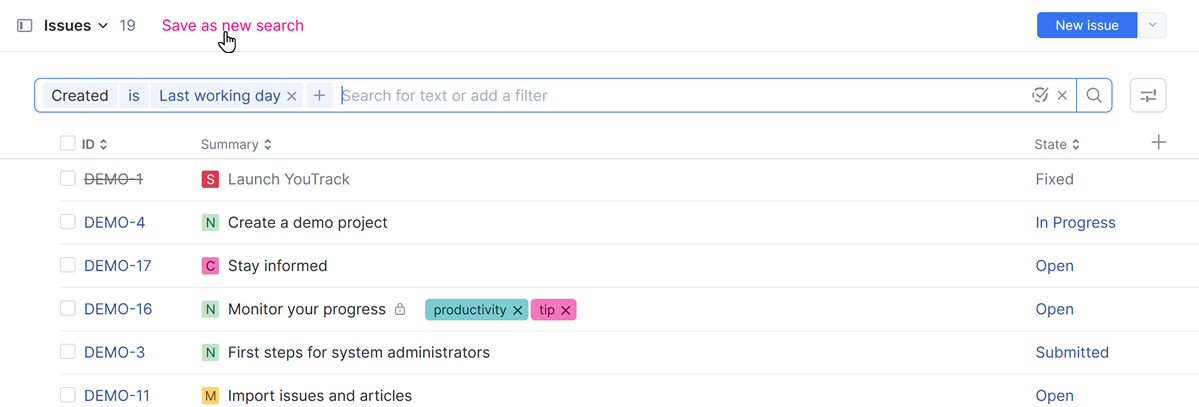Sort by the Summary column header
Viewport: 1199px width, 407px height.
point(236,145)
